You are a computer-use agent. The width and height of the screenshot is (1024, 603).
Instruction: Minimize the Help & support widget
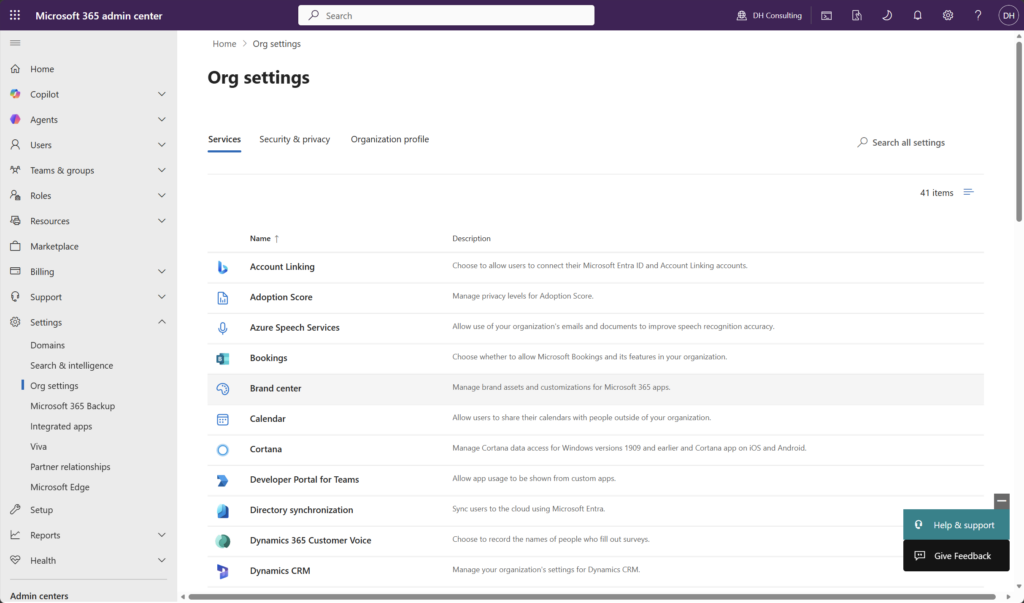coord(1001,501)
